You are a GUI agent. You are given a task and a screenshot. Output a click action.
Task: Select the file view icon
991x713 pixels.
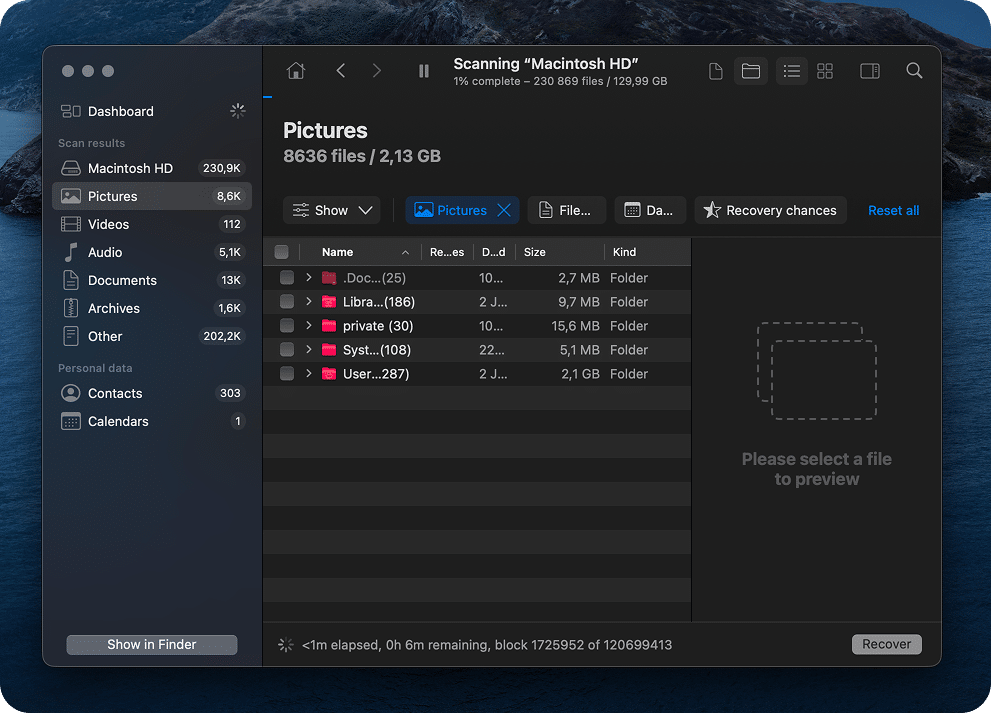716,71
